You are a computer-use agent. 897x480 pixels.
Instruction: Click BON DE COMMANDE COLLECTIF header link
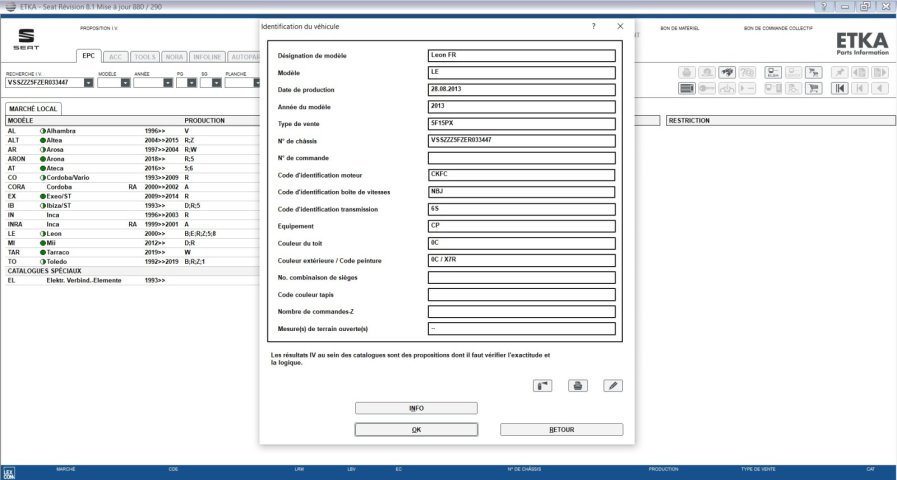778,29
